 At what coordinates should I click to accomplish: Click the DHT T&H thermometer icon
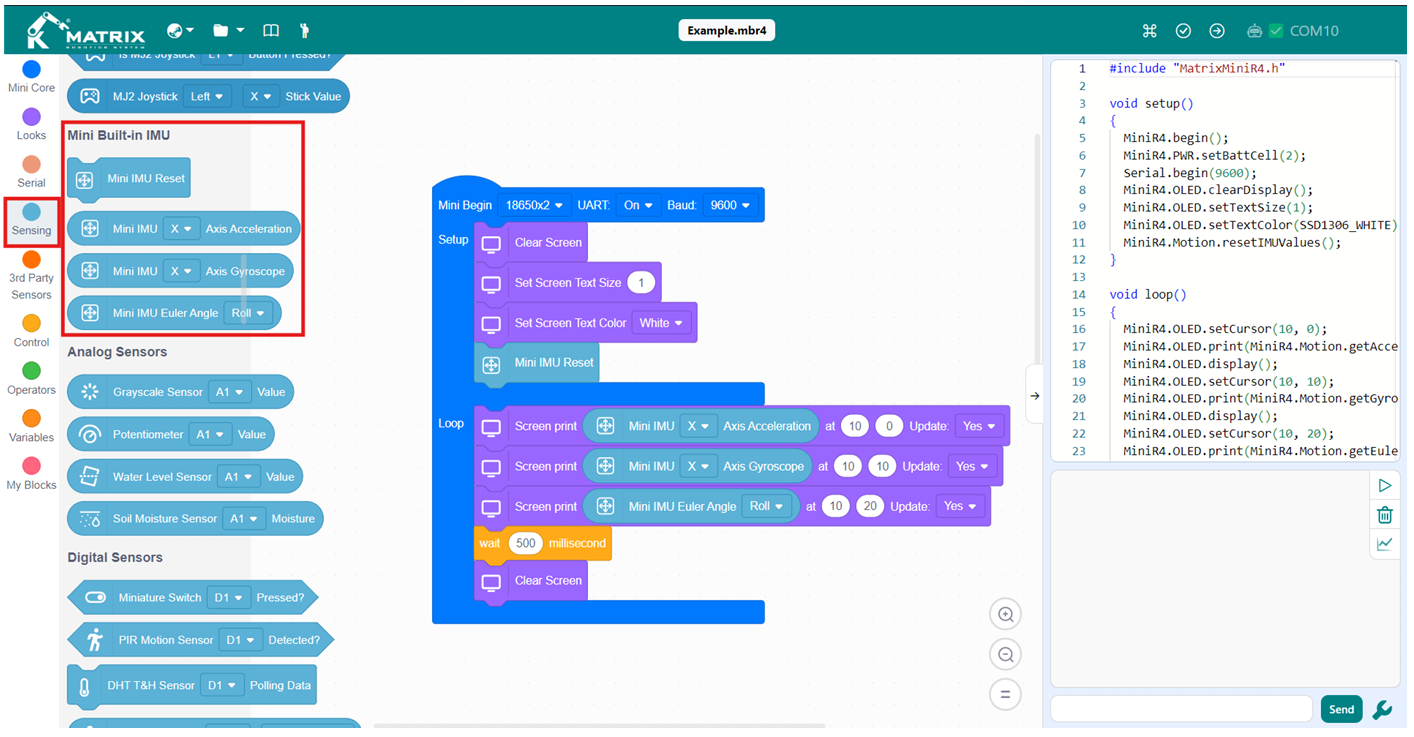tap(84, 686)
